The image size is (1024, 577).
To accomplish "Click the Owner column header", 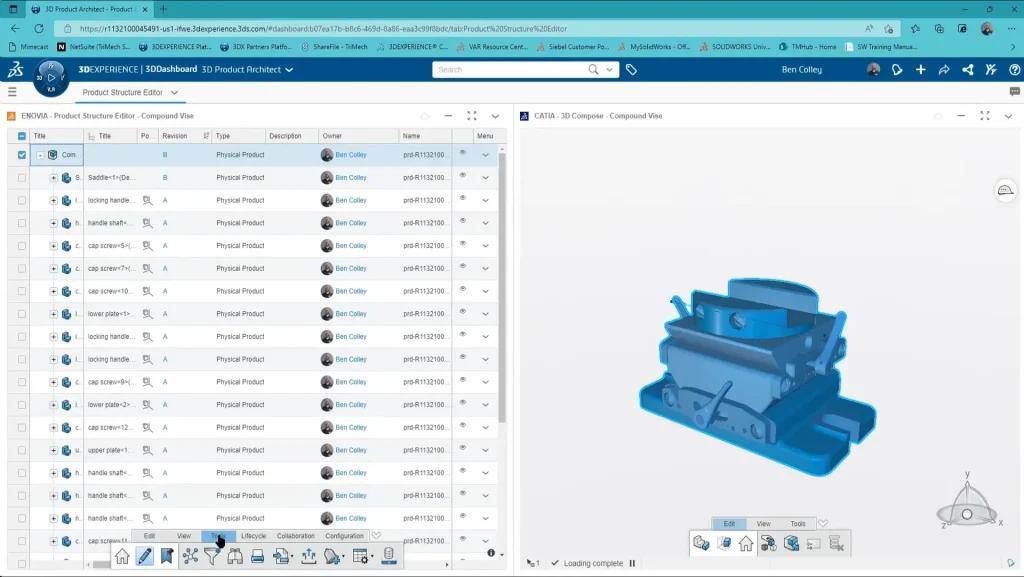I will click(x=332, y=136).
